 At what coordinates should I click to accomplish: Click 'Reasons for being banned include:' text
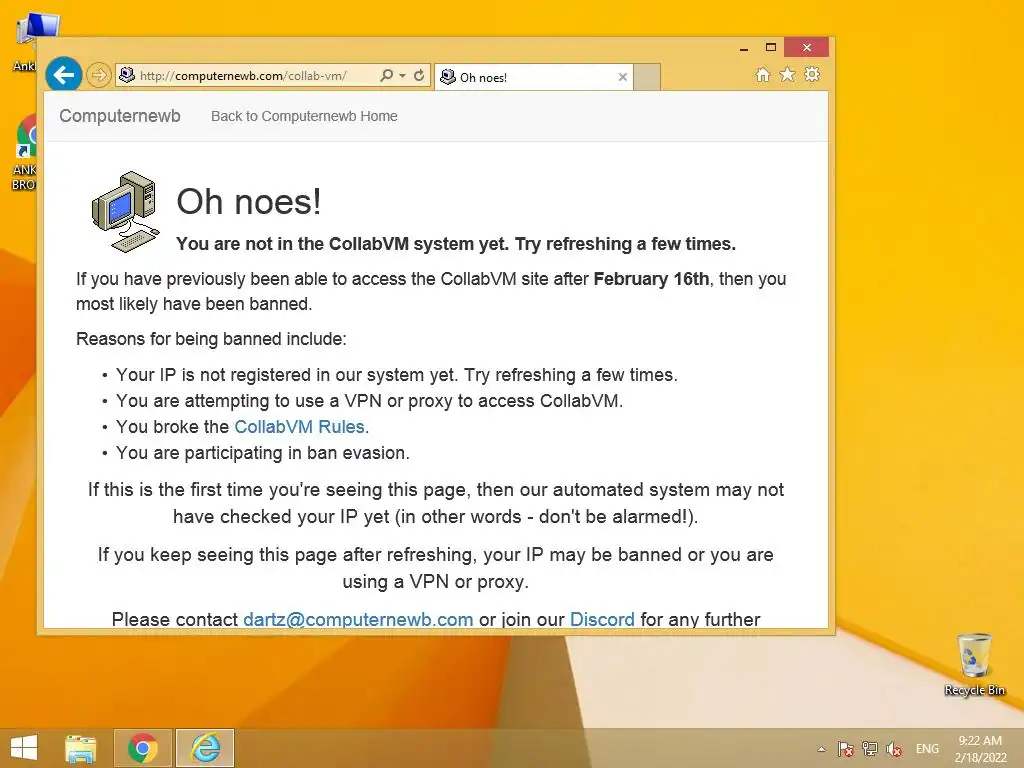tap(211, 339)
